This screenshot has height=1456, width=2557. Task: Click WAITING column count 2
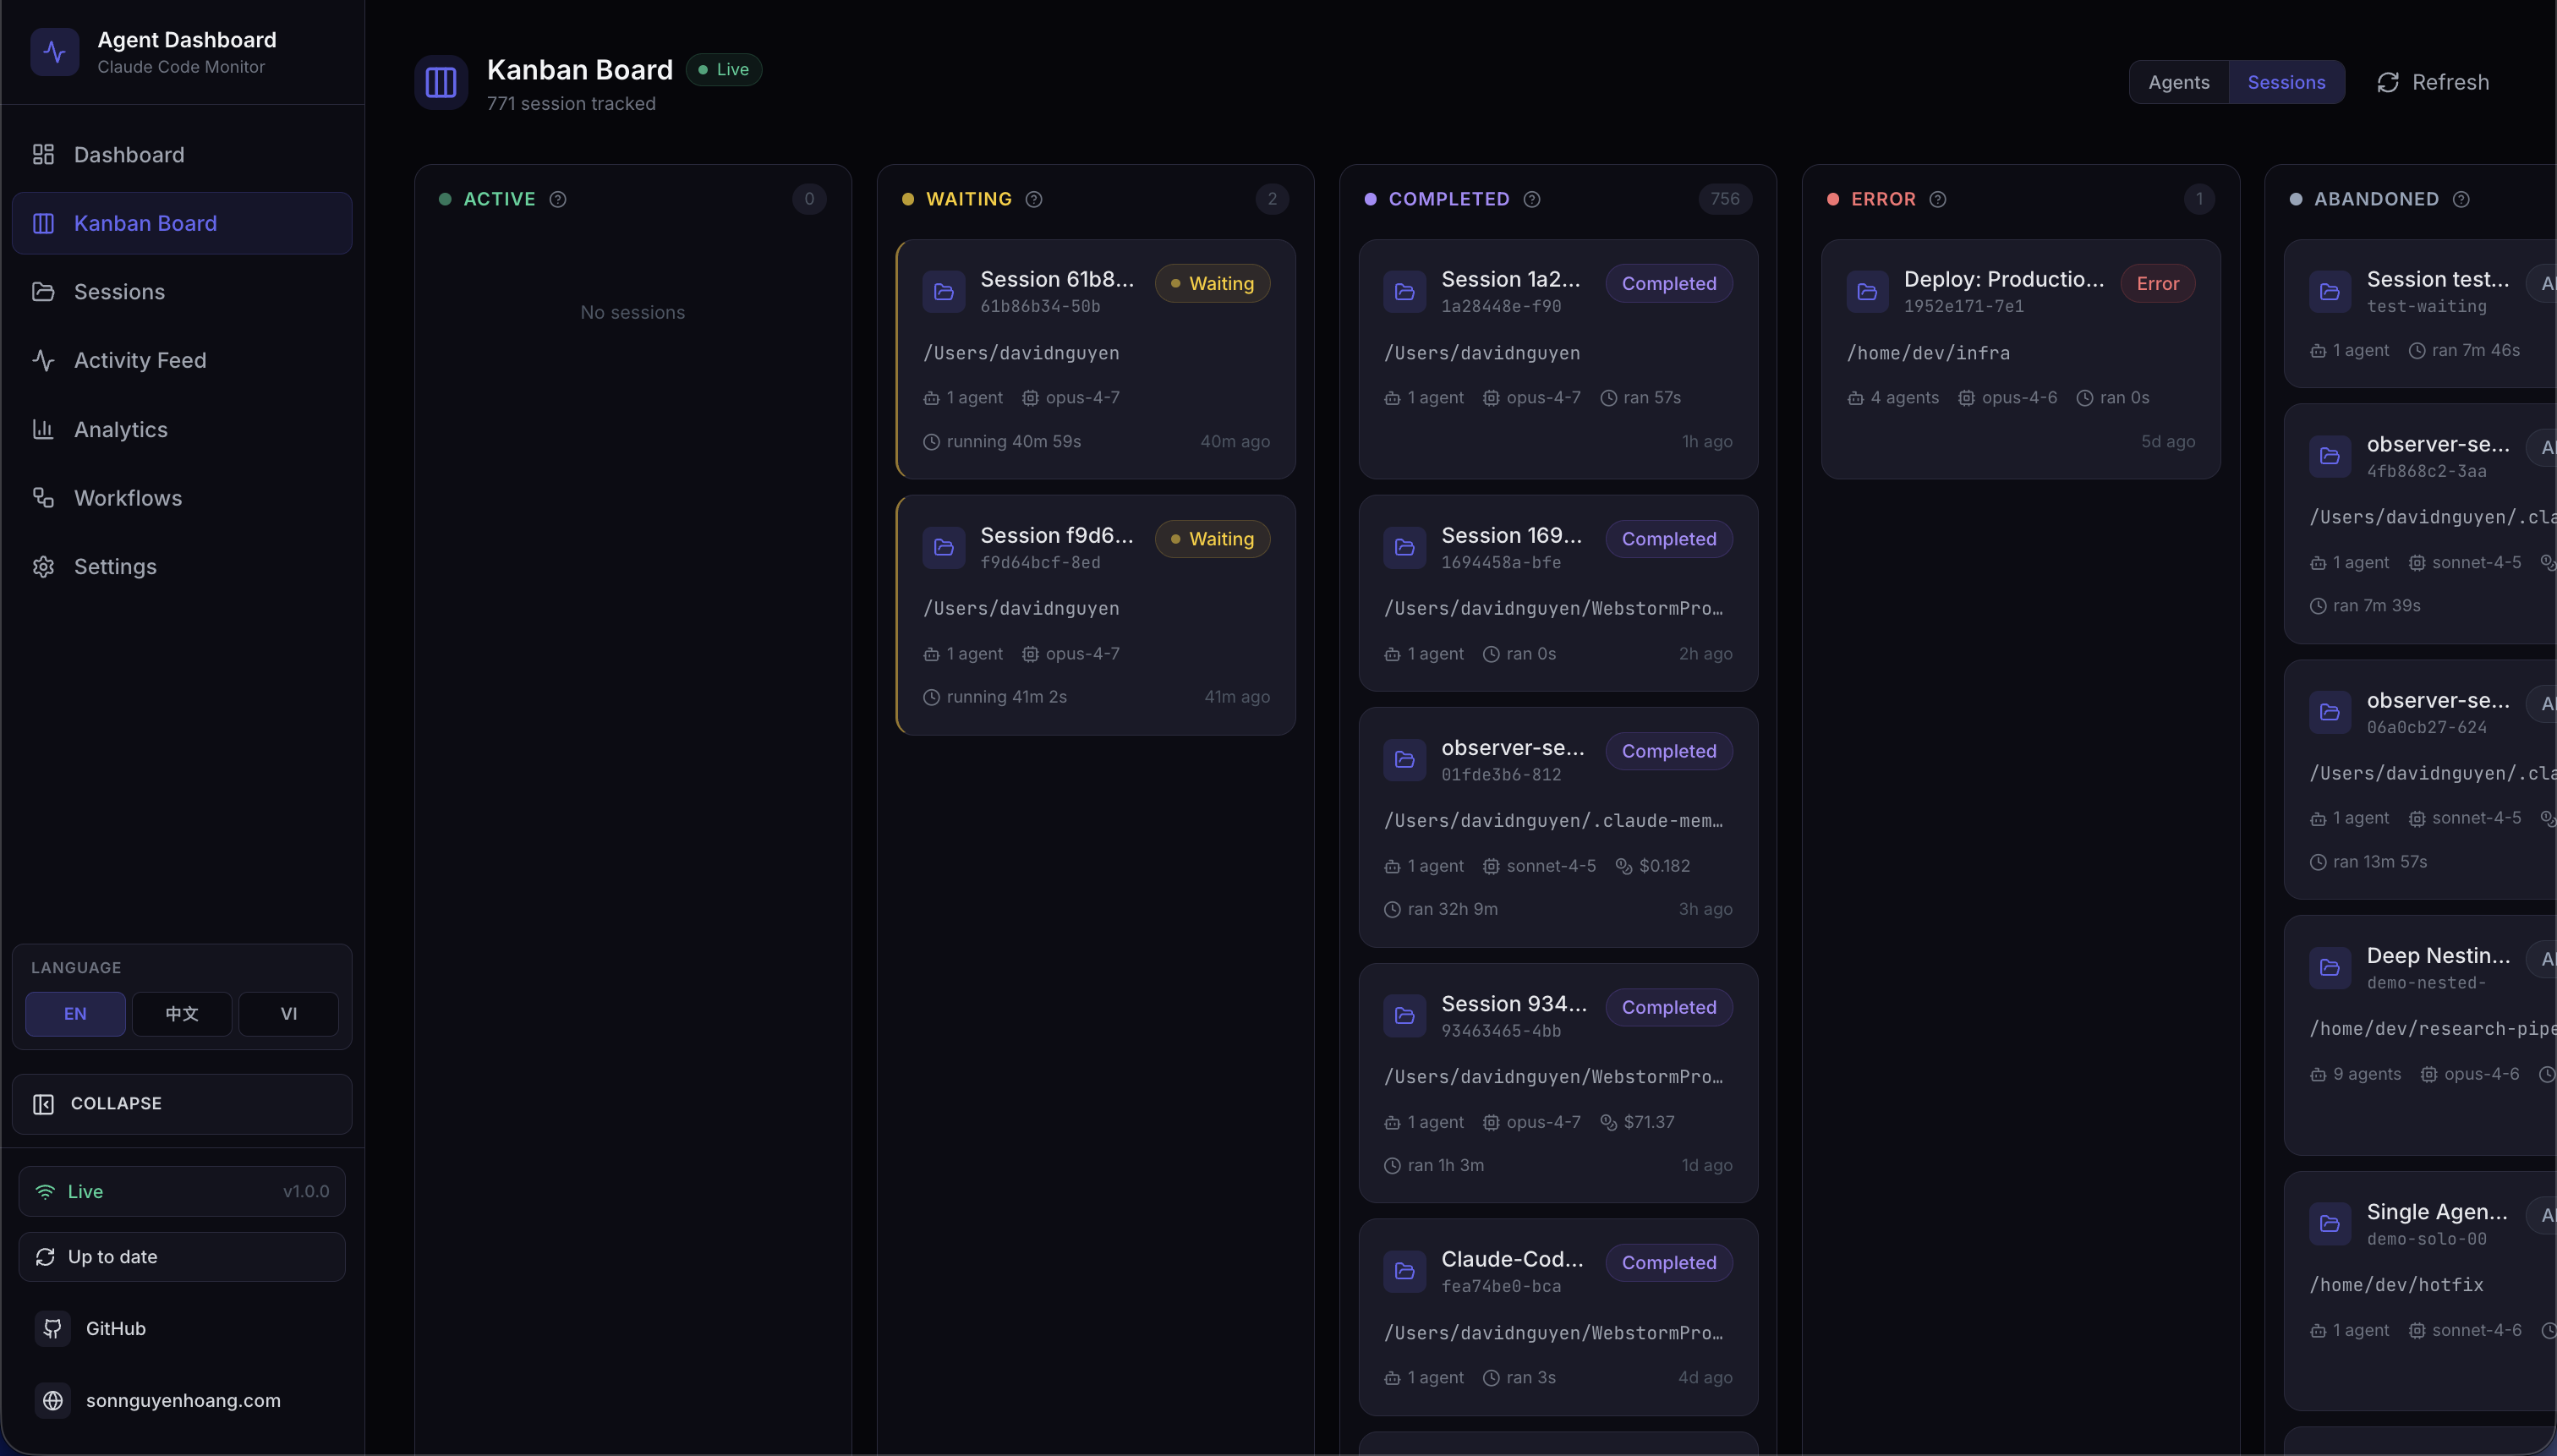click(x=1272, y=199)
